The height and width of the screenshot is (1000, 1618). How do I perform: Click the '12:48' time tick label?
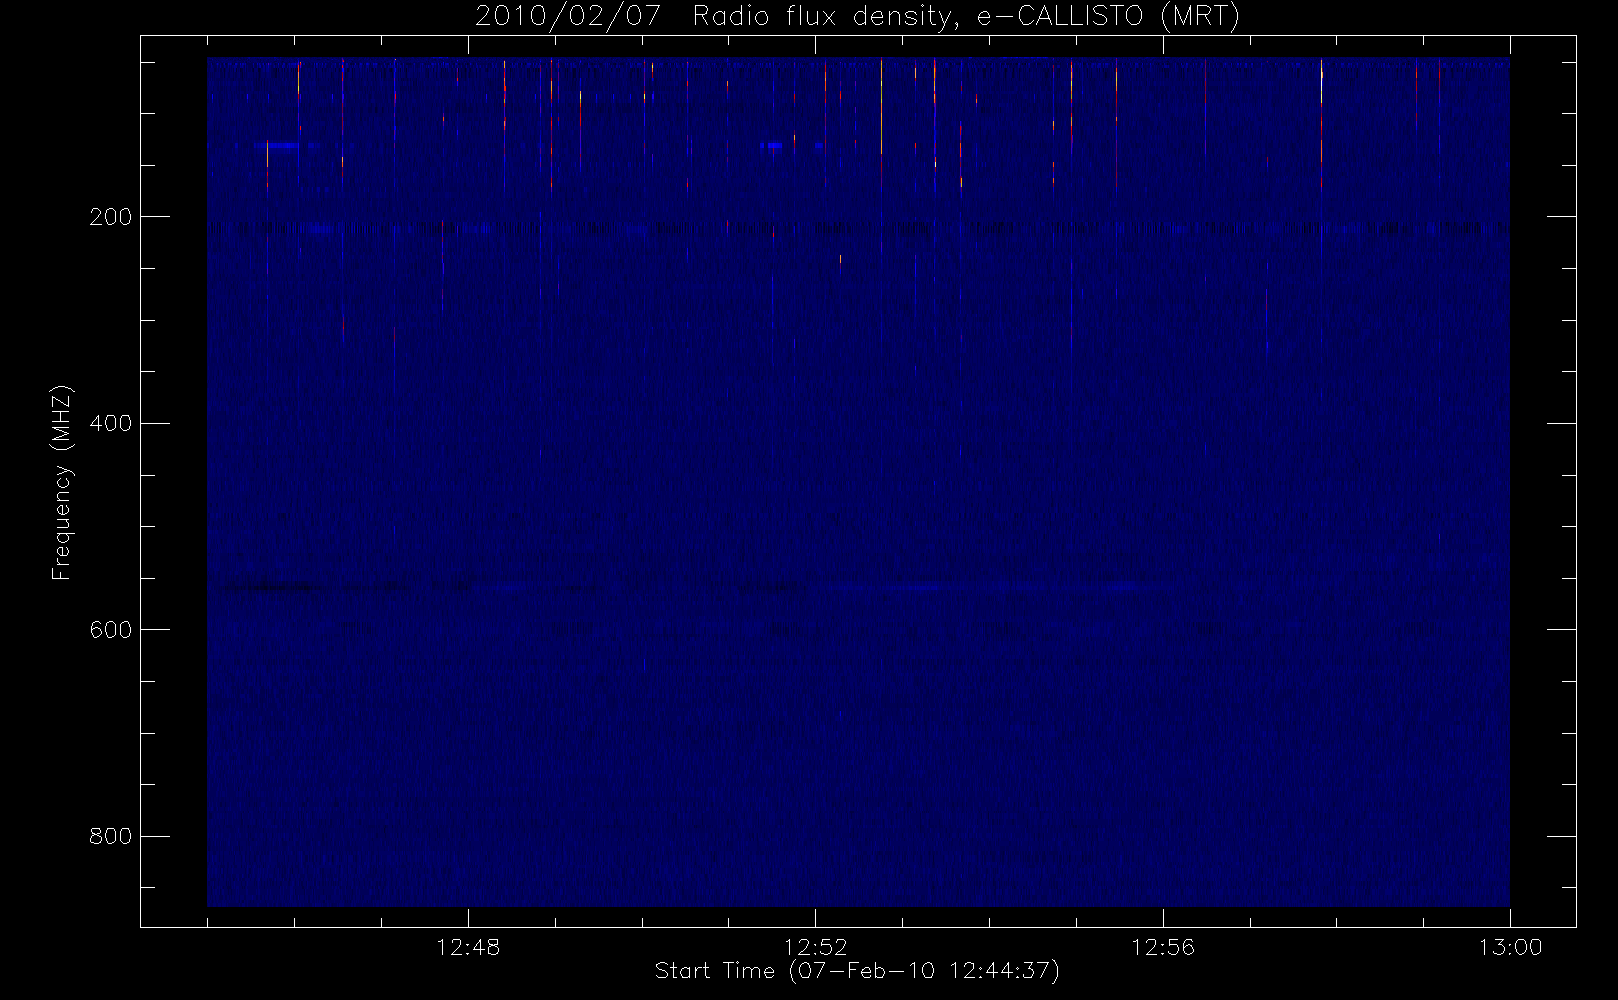(x=468, y=947)
